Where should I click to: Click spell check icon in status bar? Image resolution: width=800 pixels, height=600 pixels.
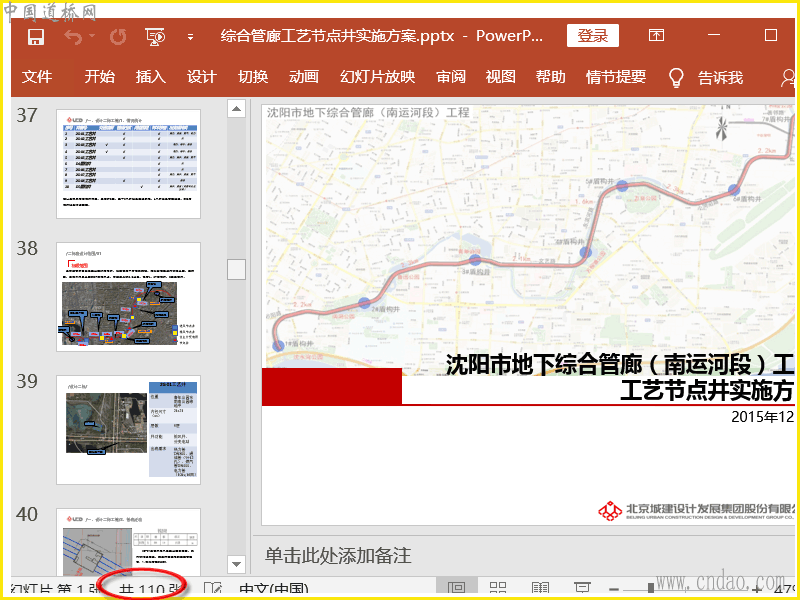pos(212,589)
